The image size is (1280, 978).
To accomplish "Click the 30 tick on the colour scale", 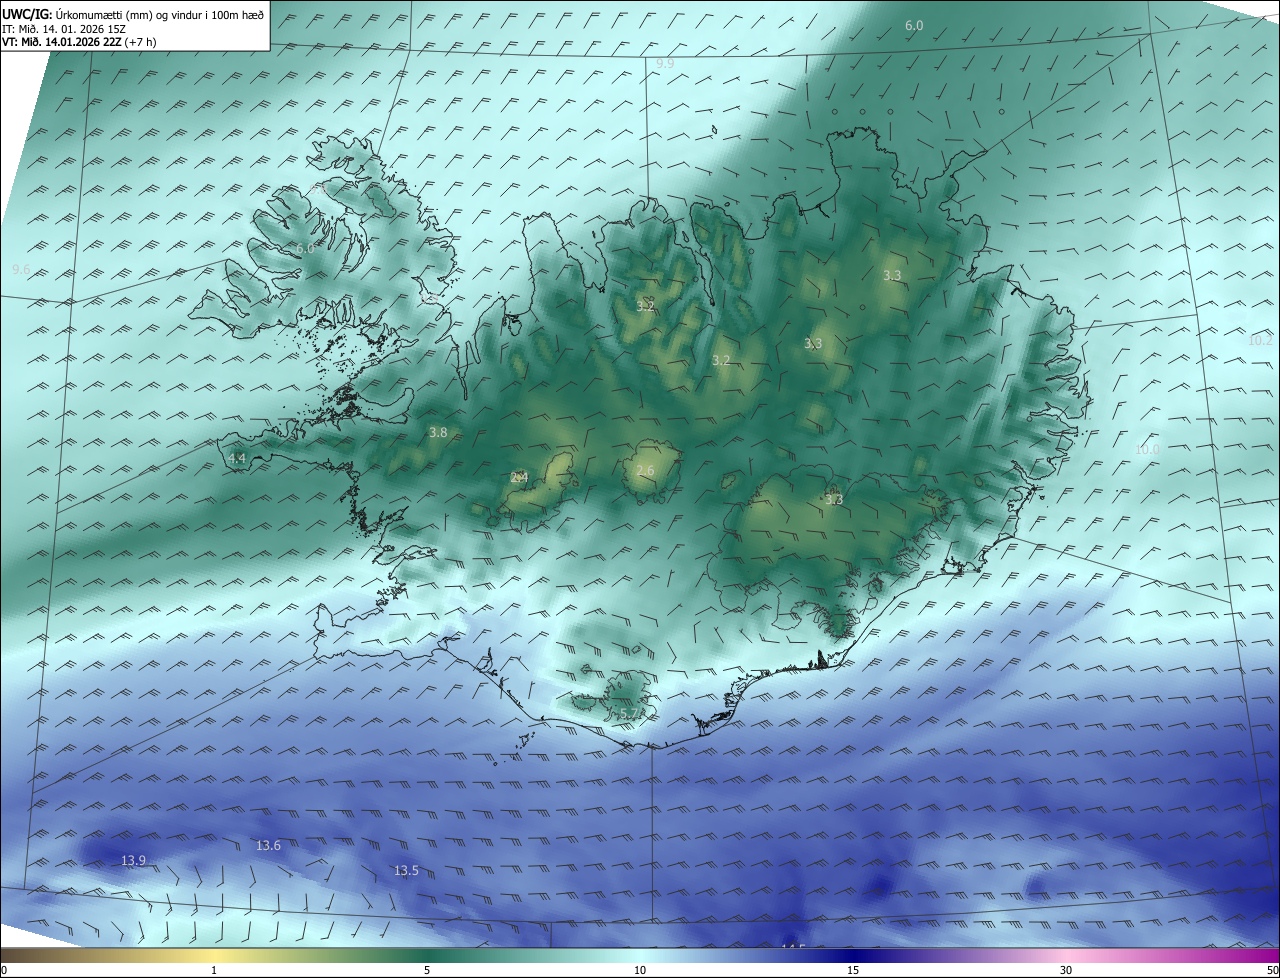I will tap(1066, 970).
